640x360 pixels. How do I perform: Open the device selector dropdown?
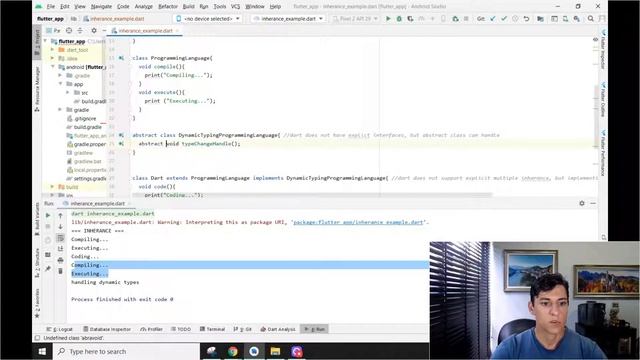click(208, 19)
